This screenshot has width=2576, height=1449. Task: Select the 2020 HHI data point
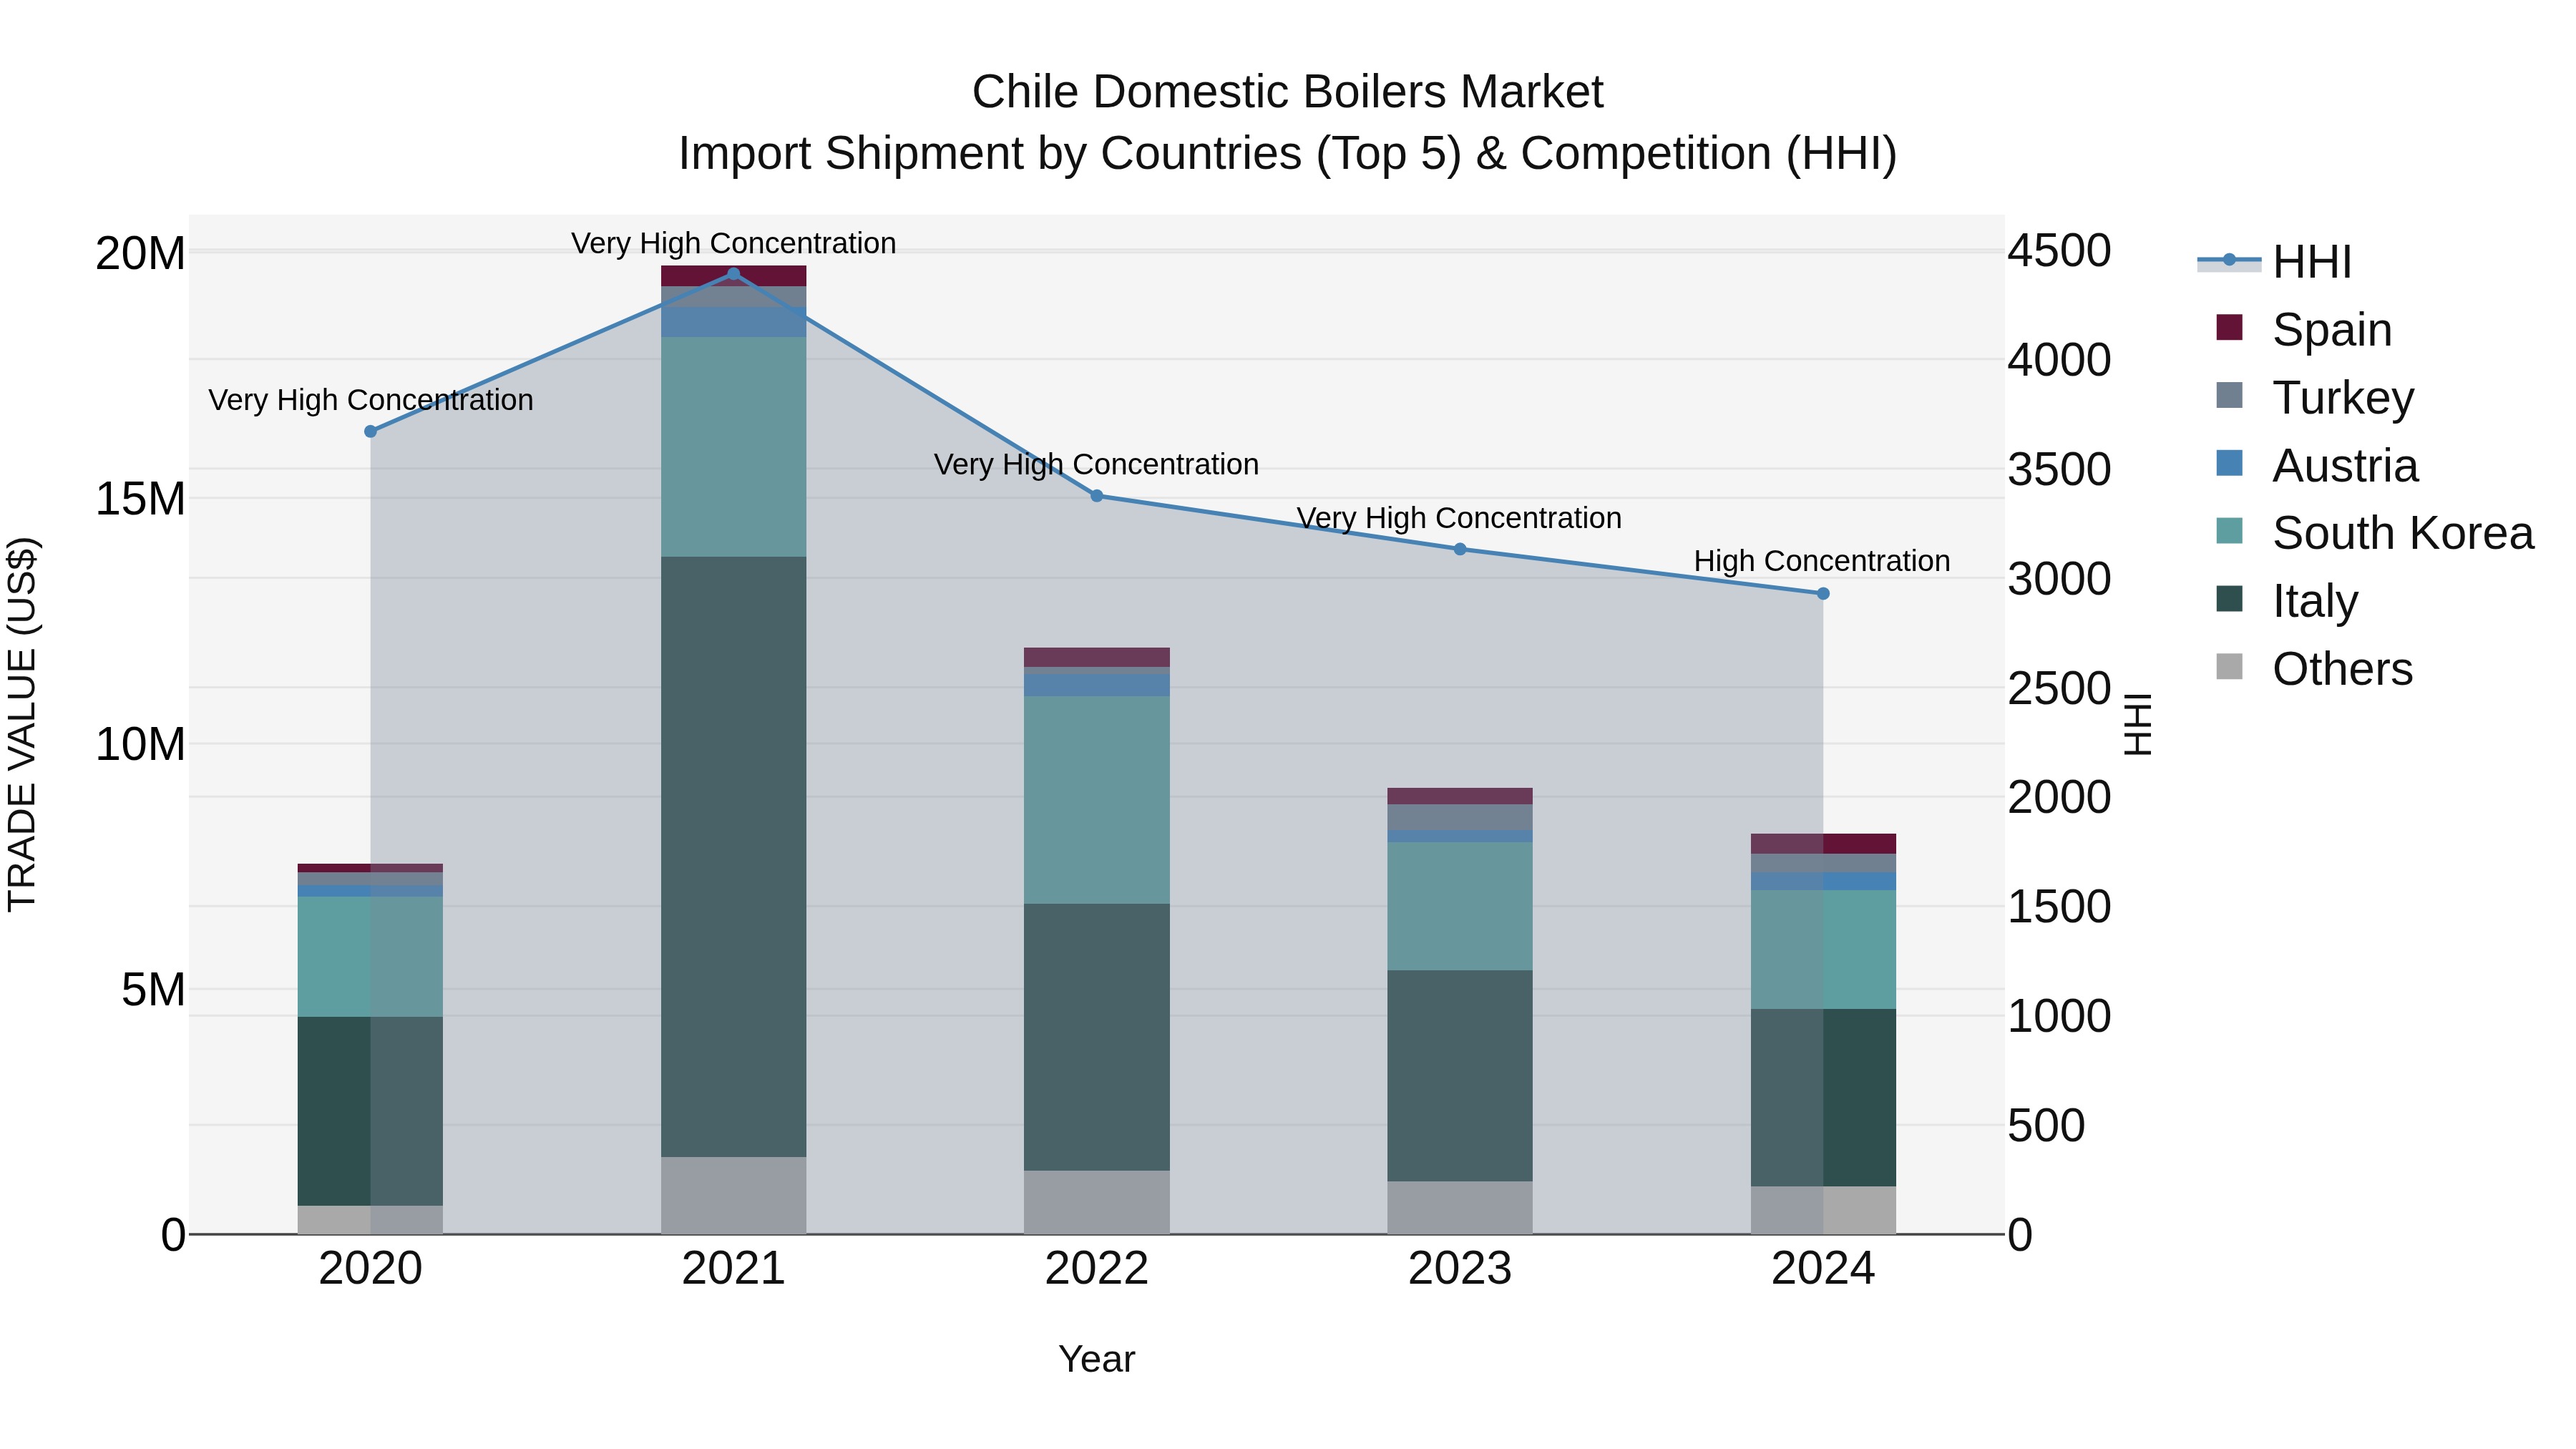coord(370,431)
